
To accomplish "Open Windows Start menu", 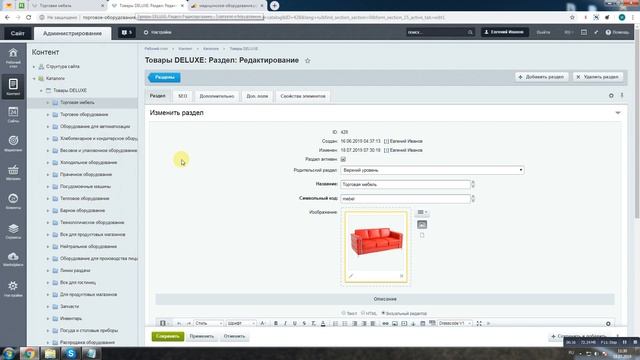I will 9,353.
